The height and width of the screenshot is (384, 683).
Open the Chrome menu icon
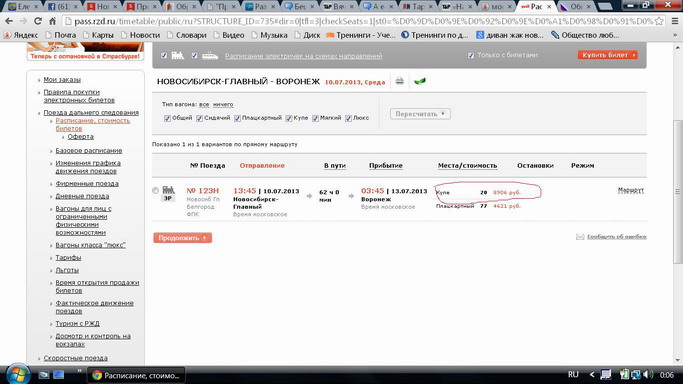(x=675, y=21)
